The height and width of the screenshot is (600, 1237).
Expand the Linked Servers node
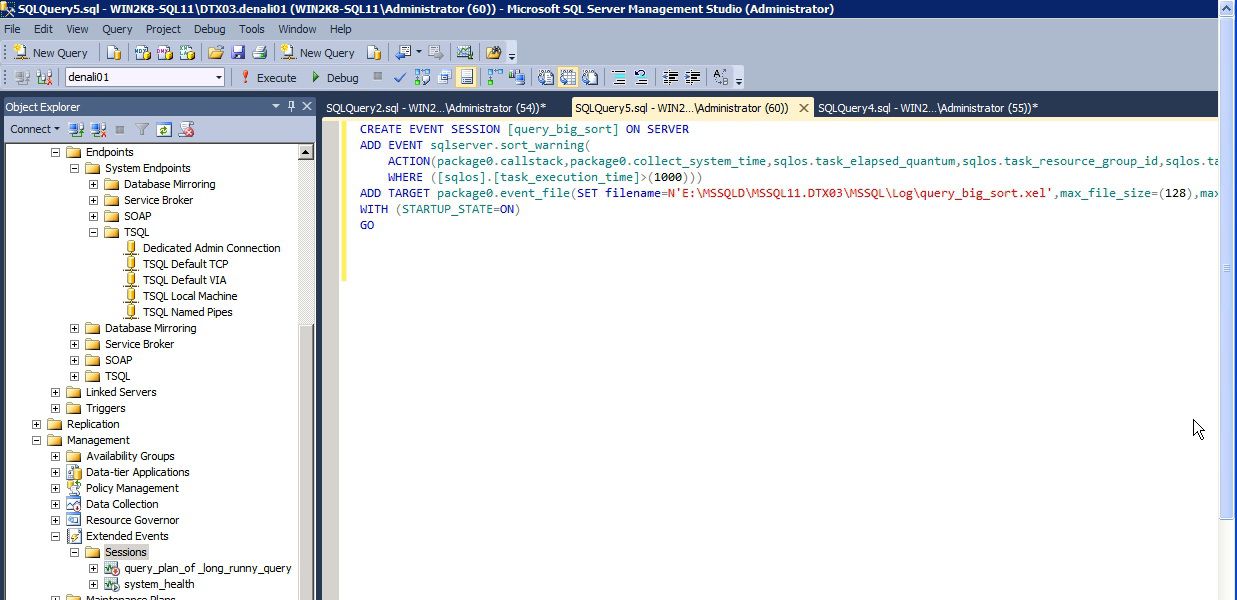click(x=55, y=392)
